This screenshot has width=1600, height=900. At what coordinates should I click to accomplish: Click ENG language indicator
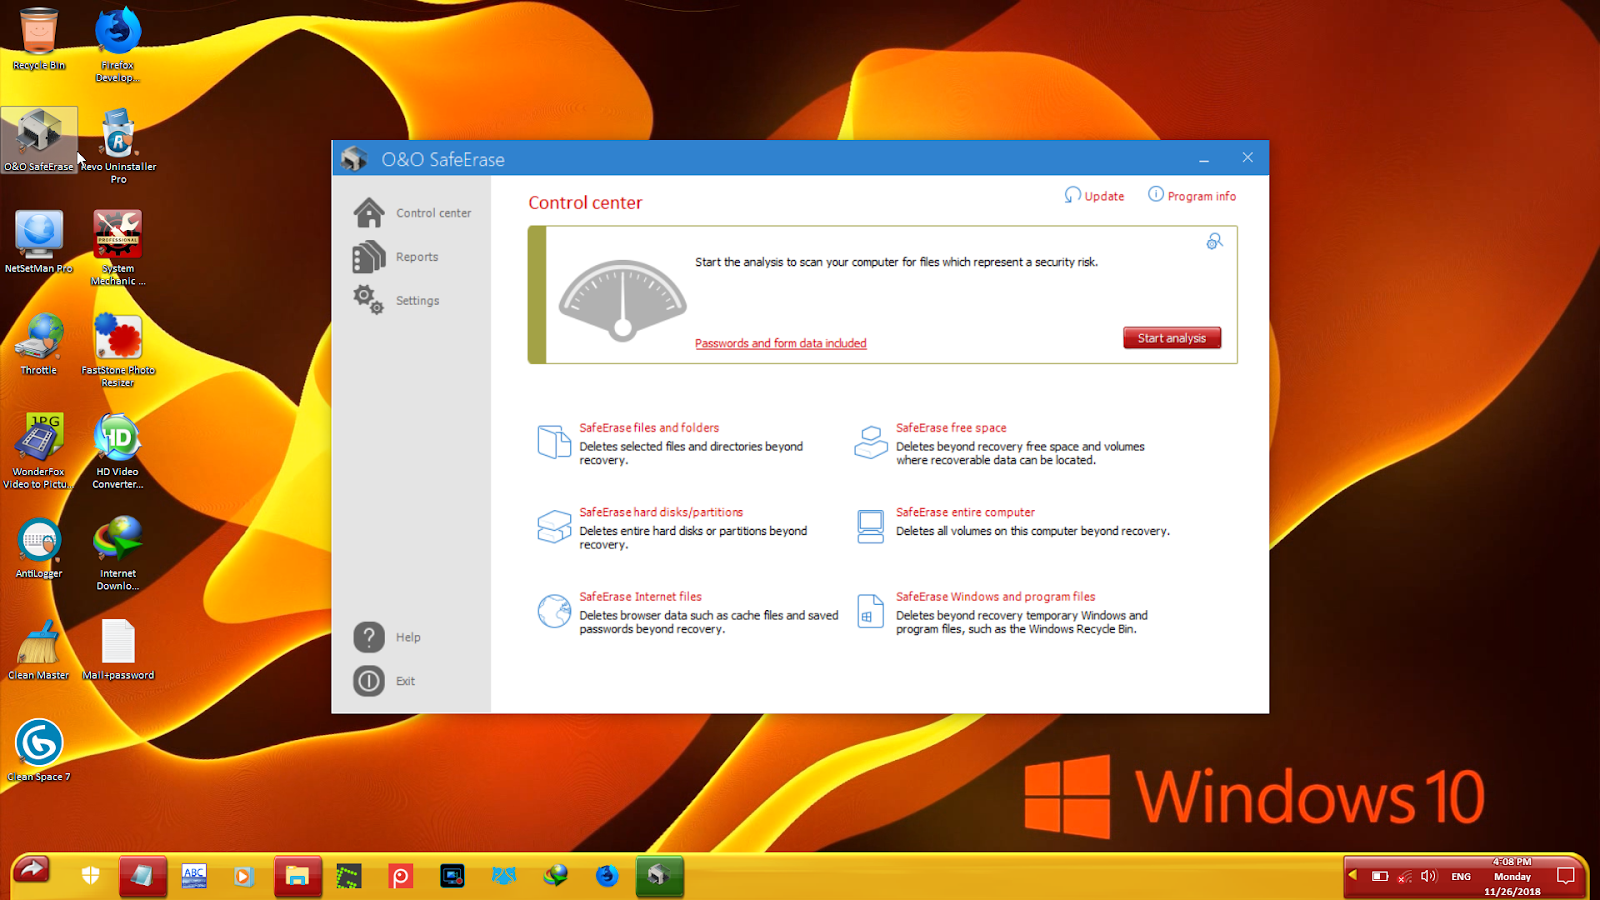click(1461, 876)
